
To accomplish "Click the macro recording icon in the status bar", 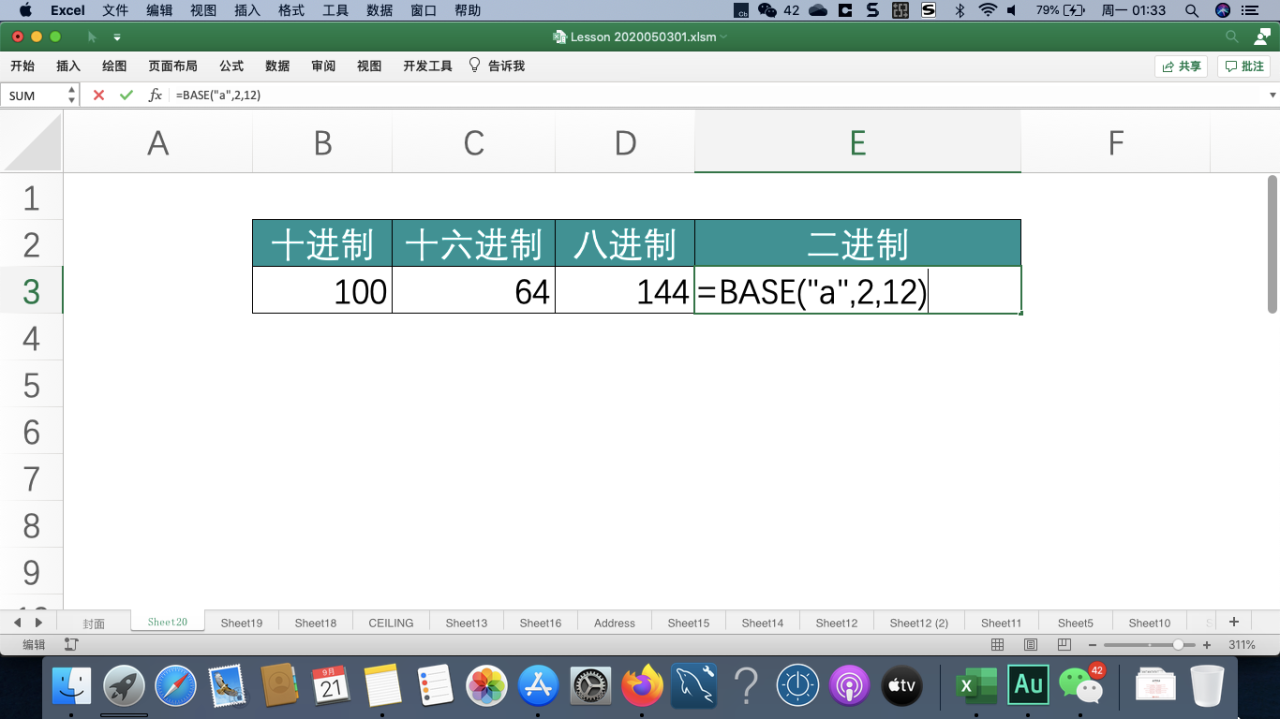I will coord(71,645).
